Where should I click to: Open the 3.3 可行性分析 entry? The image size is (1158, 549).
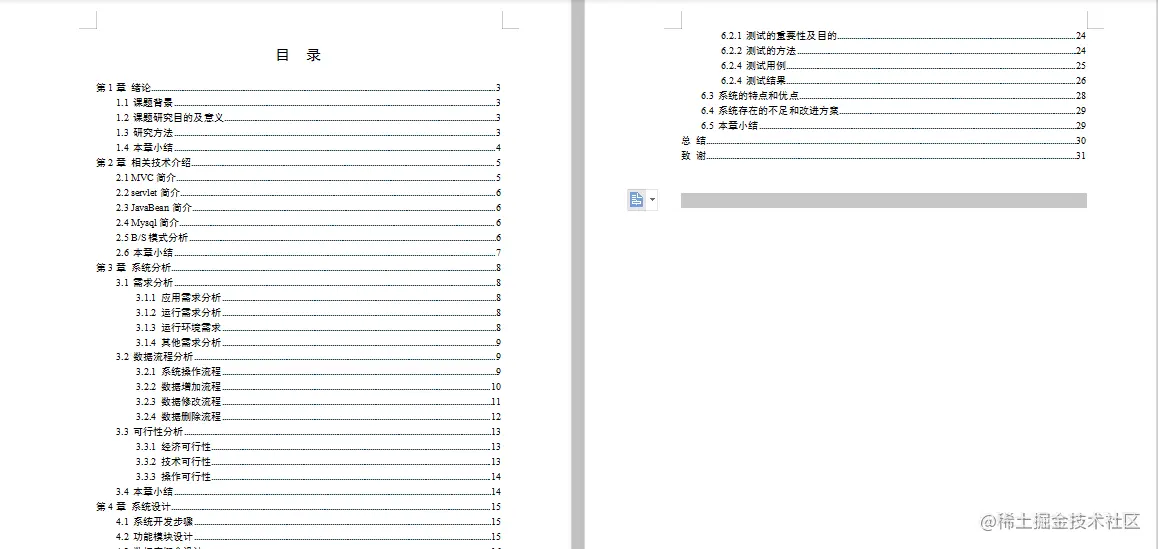tap(309, 432)
